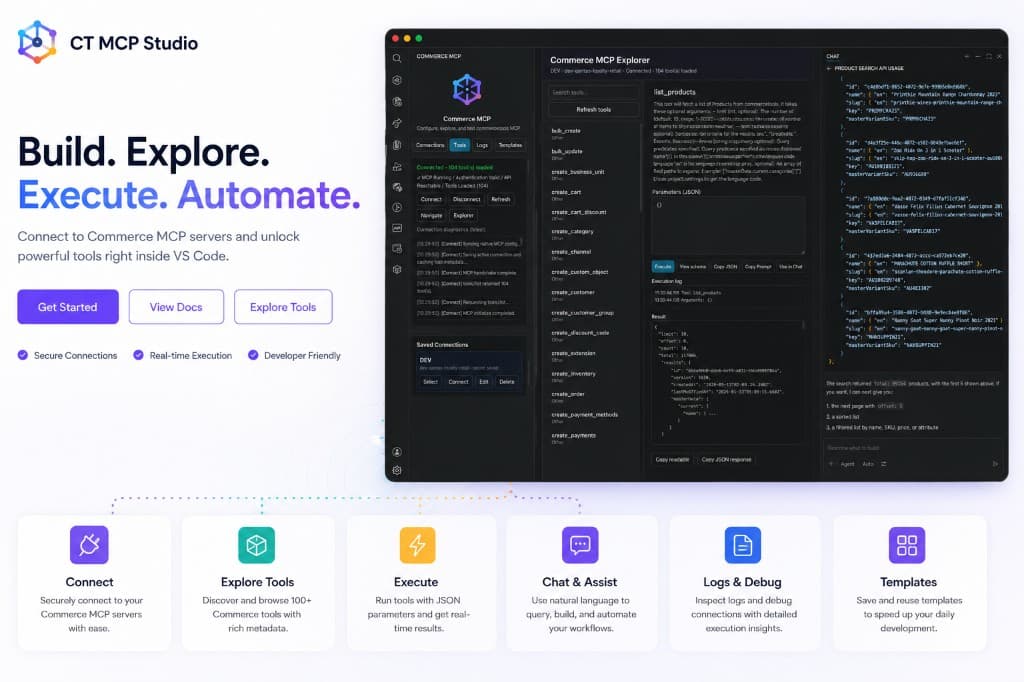Click the run and debug icon in the activity bar
This screenshot has width=1024, height=682.
pyautogui.click(x=397, y=208)
